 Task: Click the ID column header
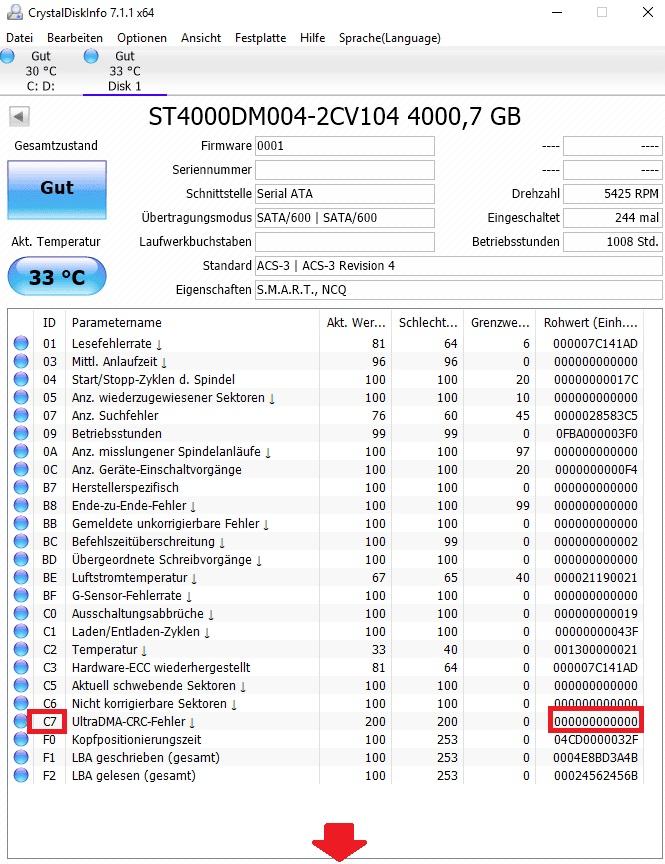(50, 323)
